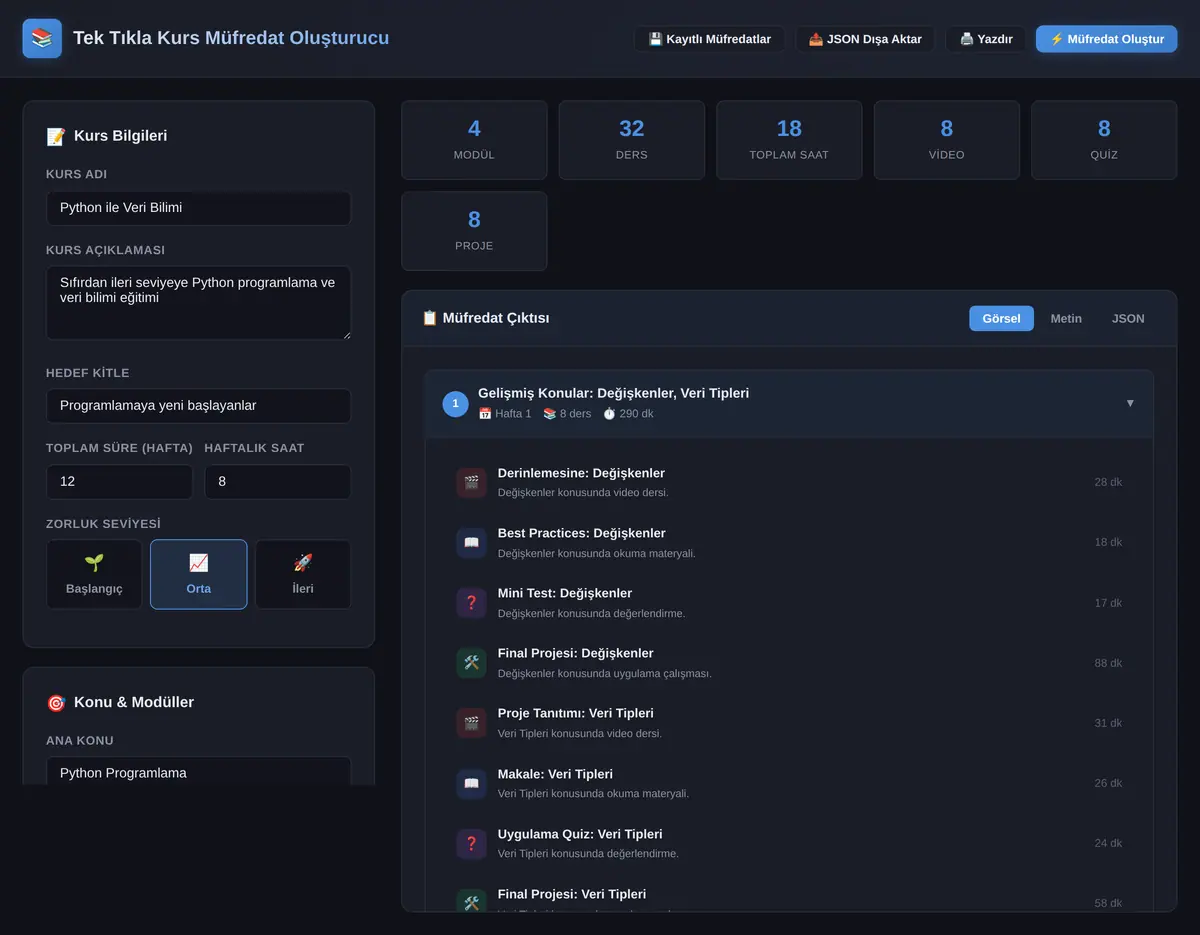Click the book icon for Makale: Veri Tipleri
Screen dimensions: 1200x935
pyautogui.click(x=471, y=783)
